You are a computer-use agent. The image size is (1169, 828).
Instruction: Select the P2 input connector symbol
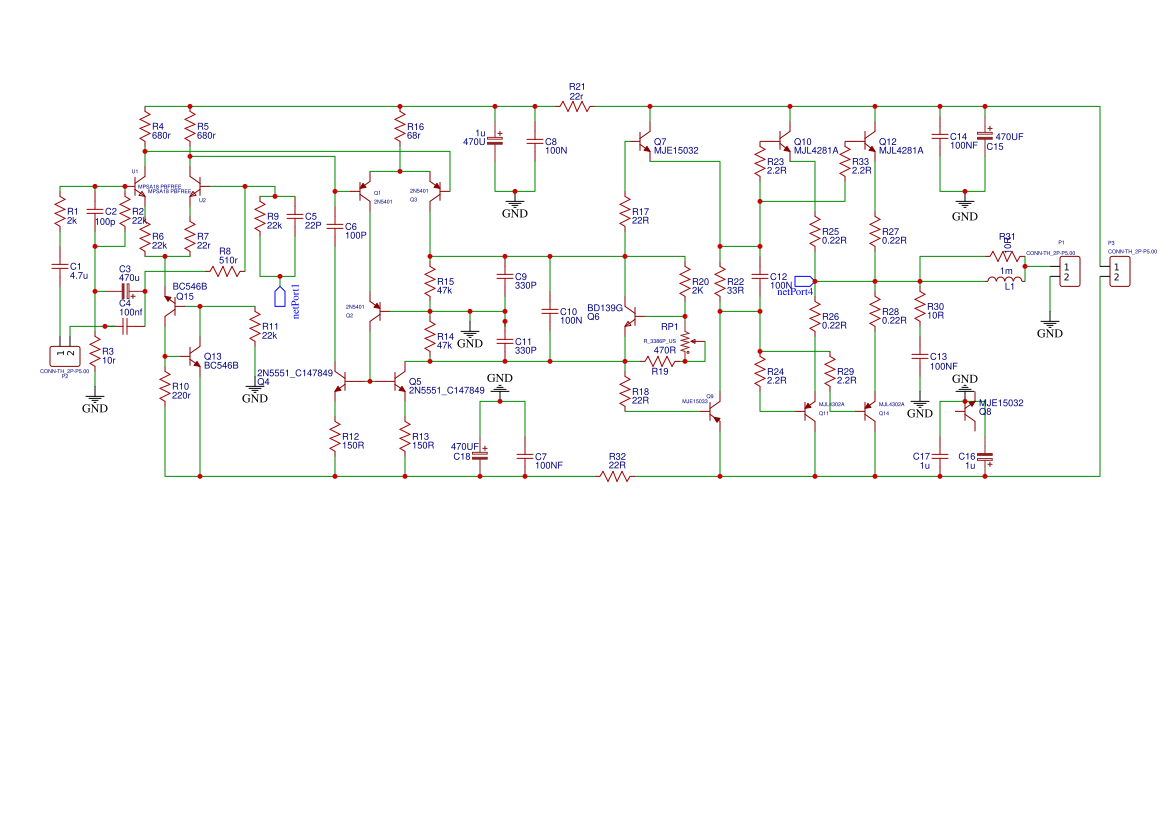[x=65, y=356]
